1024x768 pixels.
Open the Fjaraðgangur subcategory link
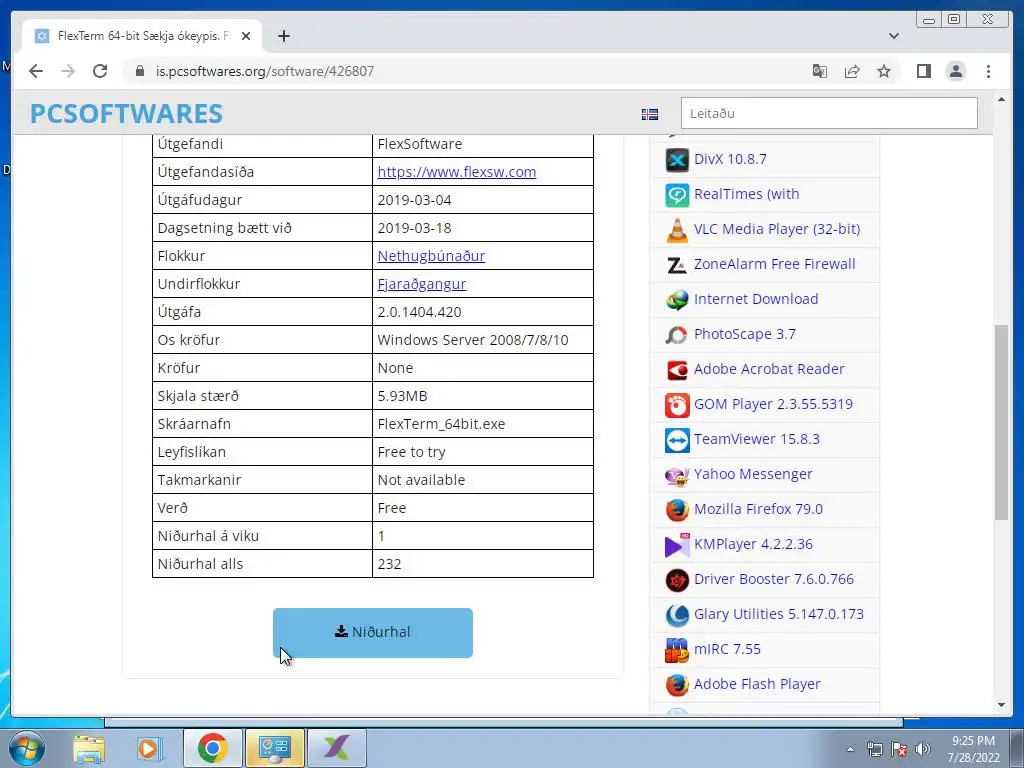pos(422,284)
